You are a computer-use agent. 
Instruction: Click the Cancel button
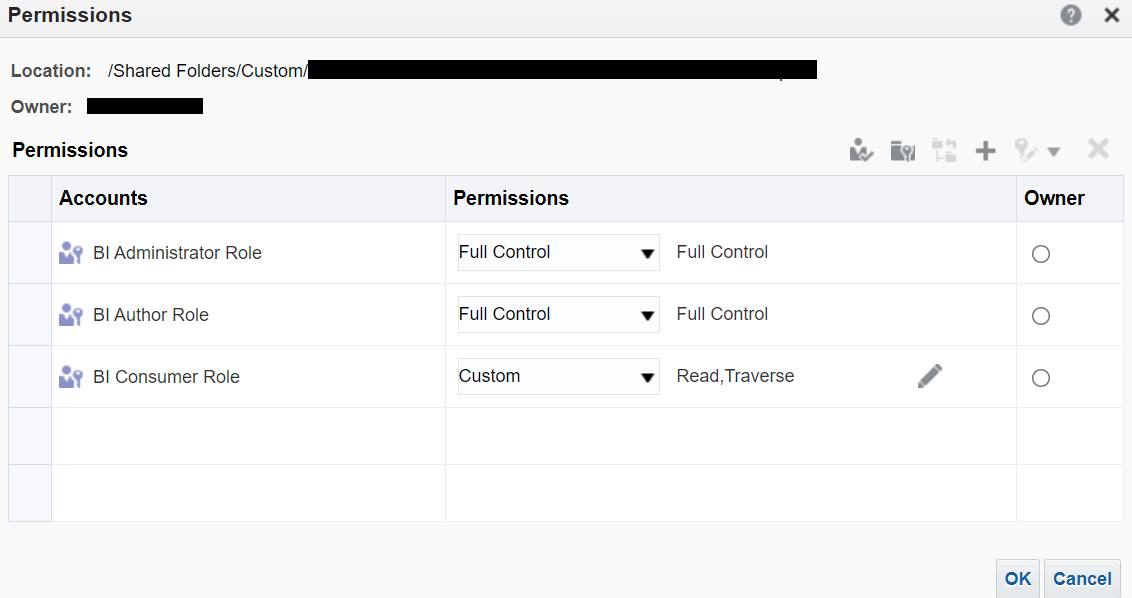pos(1082,578)
